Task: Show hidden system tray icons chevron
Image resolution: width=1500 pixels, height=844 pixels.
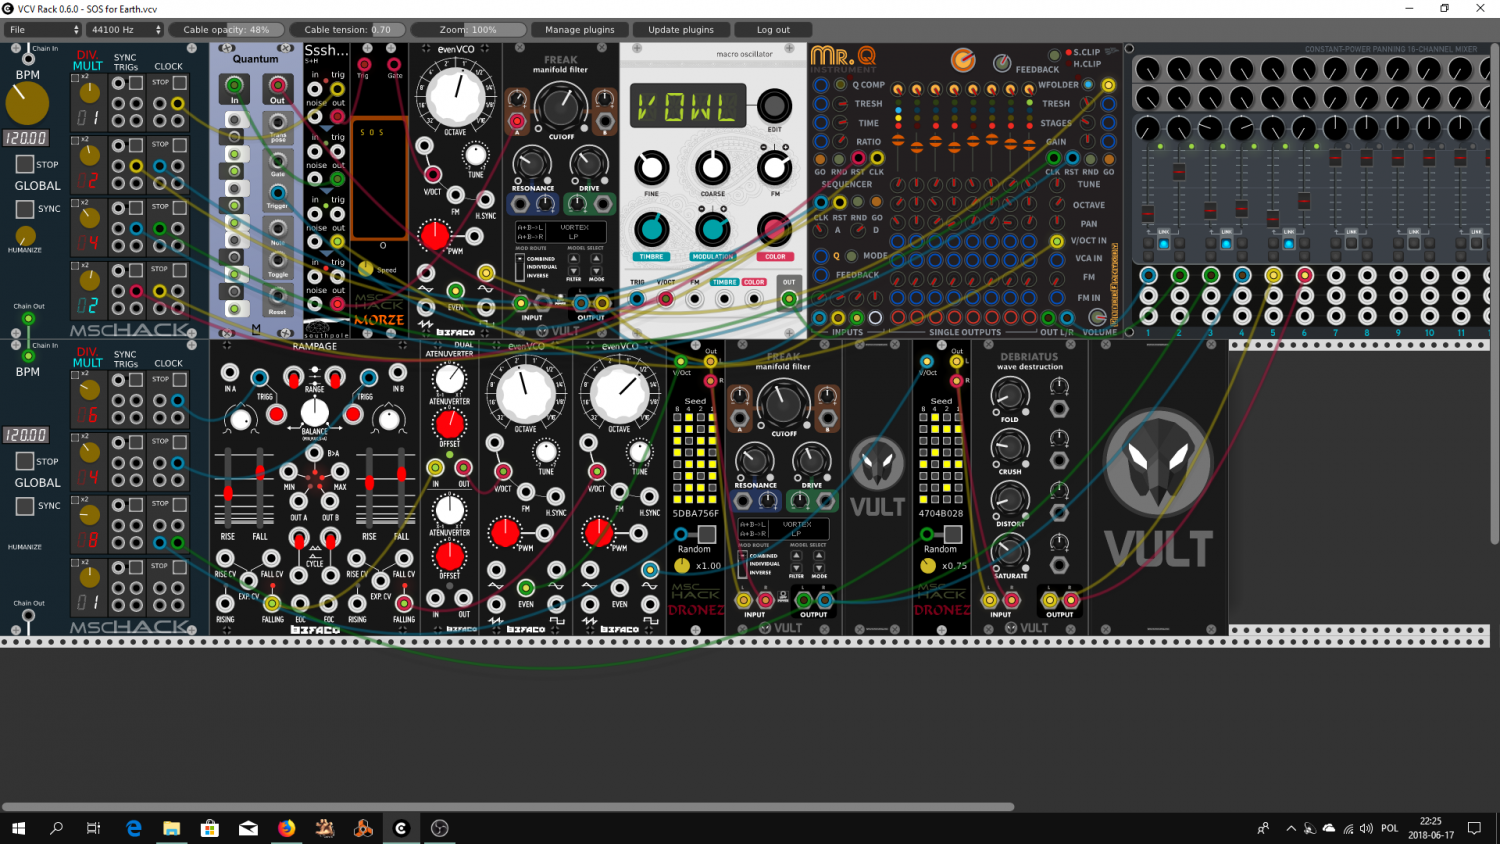Action: tap(1291, 828)
